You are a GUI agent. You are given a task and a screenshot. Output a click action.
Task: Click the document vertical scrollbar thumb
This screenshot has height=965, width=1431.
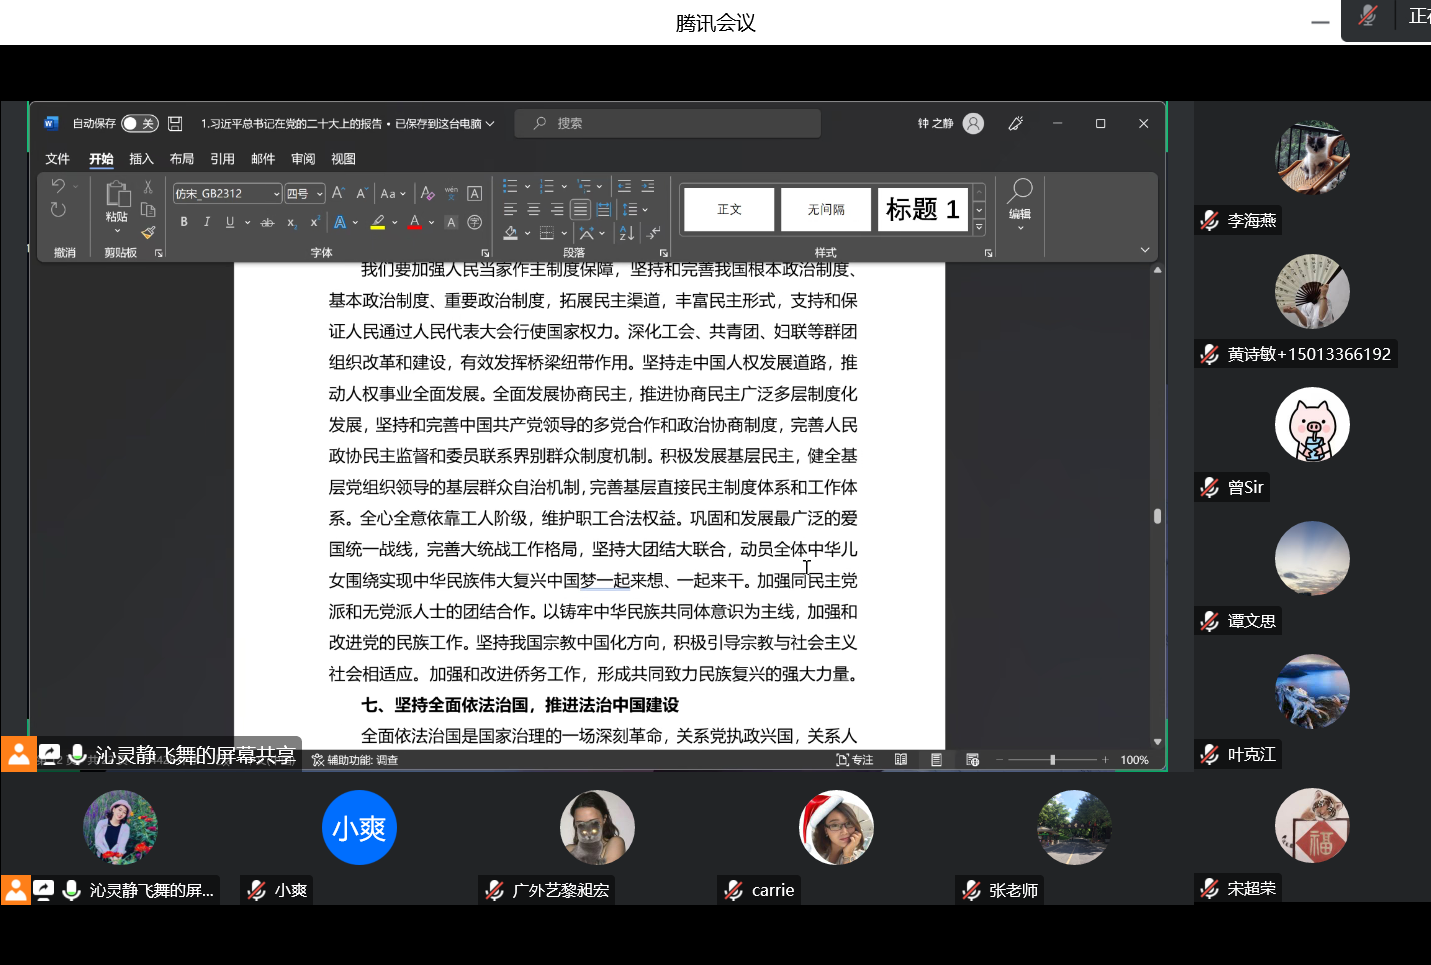[1157, 516]
